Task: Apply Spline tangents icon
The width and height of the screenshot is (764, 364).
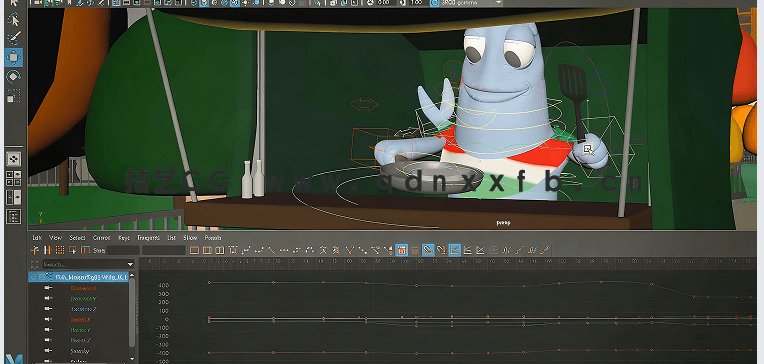Action: click(246, 250)
